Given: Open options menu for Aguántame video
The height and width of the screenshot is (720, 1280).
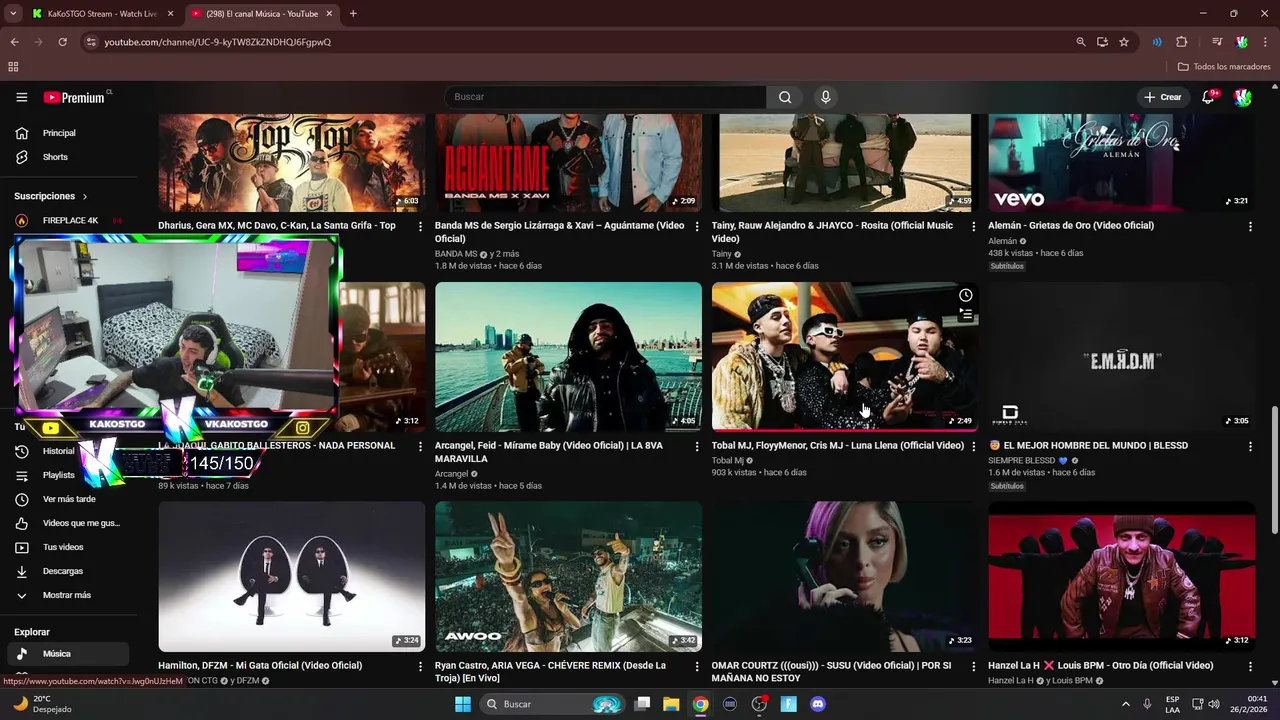Looking at the screenshot, I should 697,227.
